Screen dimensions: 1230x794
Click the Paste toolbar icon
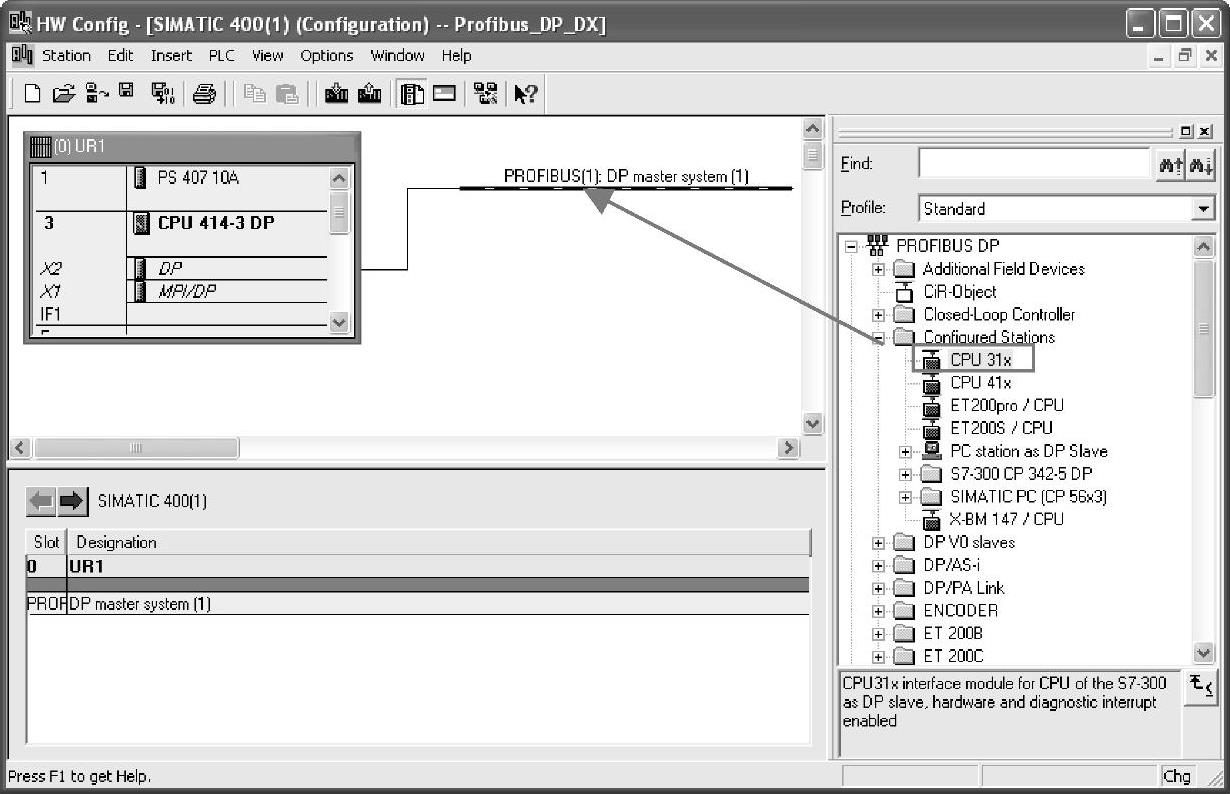[287, 94]
